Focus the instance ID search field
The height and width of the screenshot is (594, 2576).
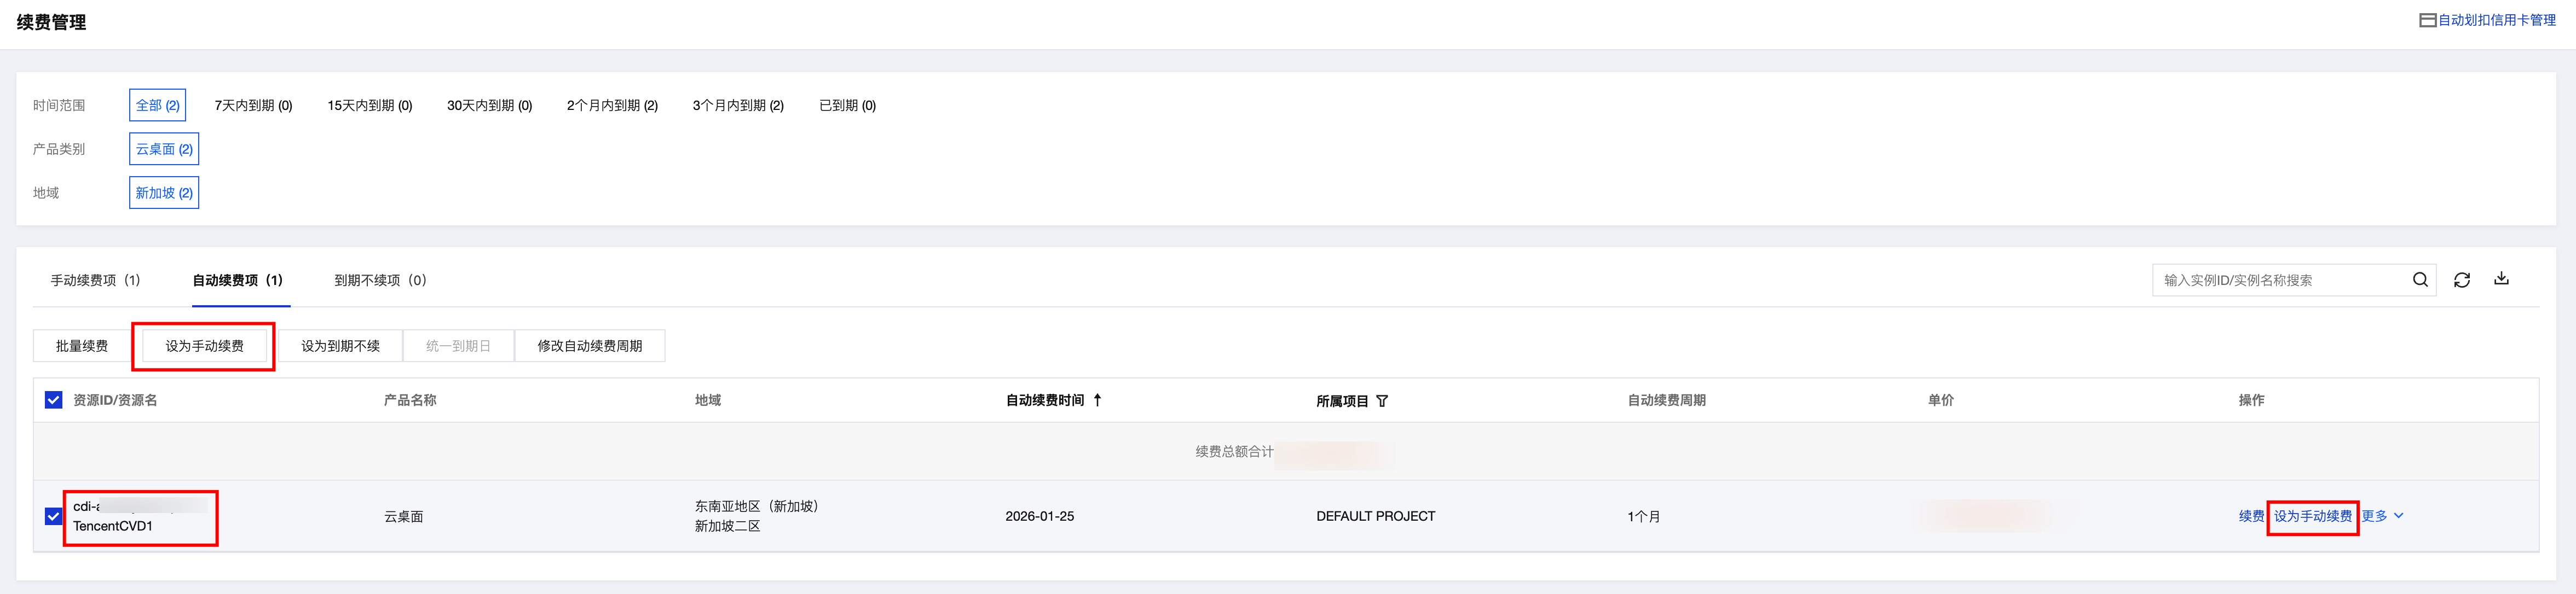click(2280, 280)
